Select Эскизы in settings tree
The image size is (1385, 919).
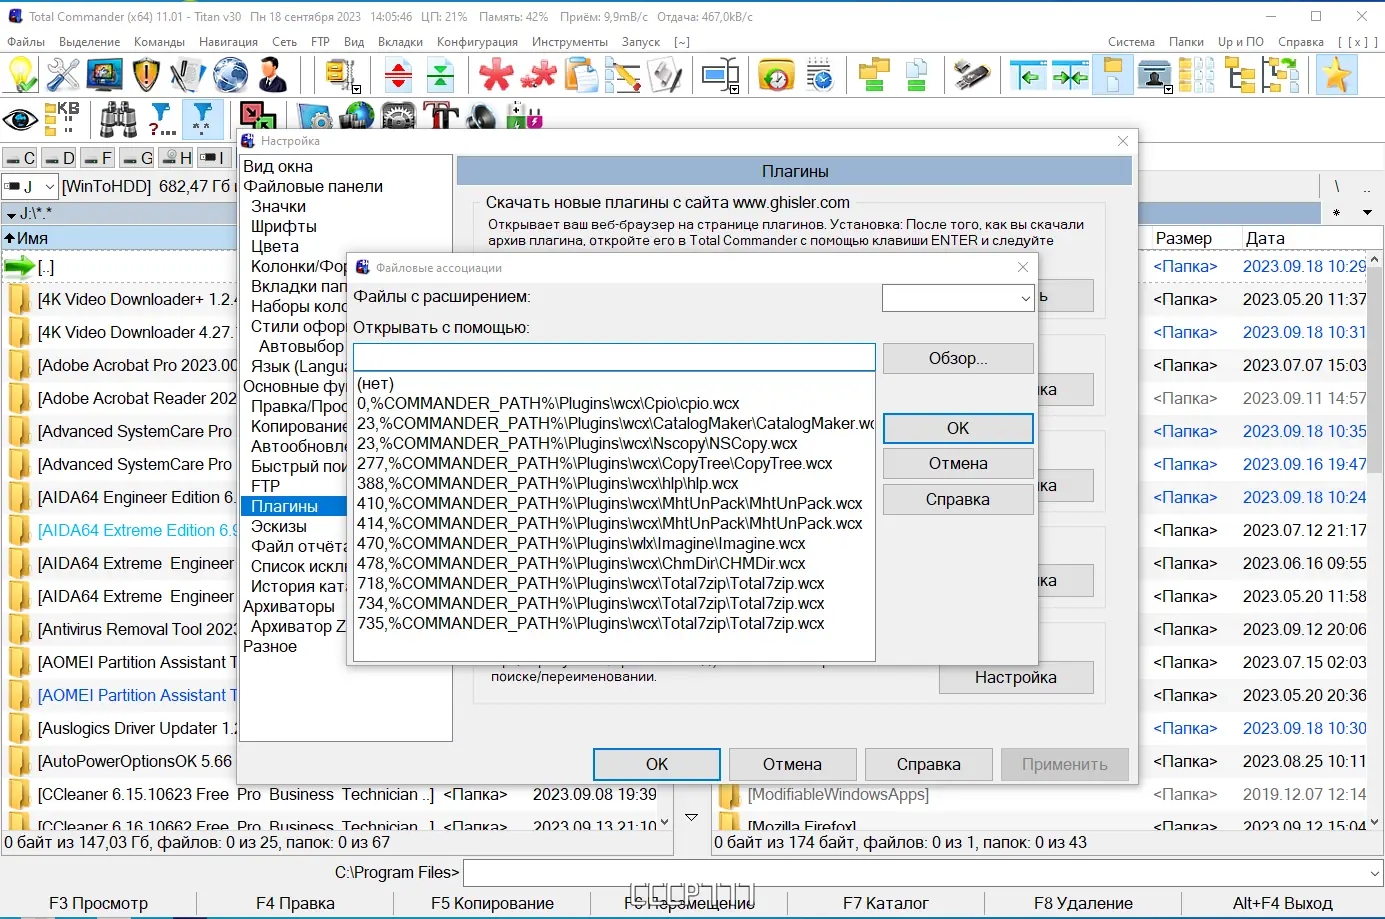pyautogui.click(x=279, y=527)
